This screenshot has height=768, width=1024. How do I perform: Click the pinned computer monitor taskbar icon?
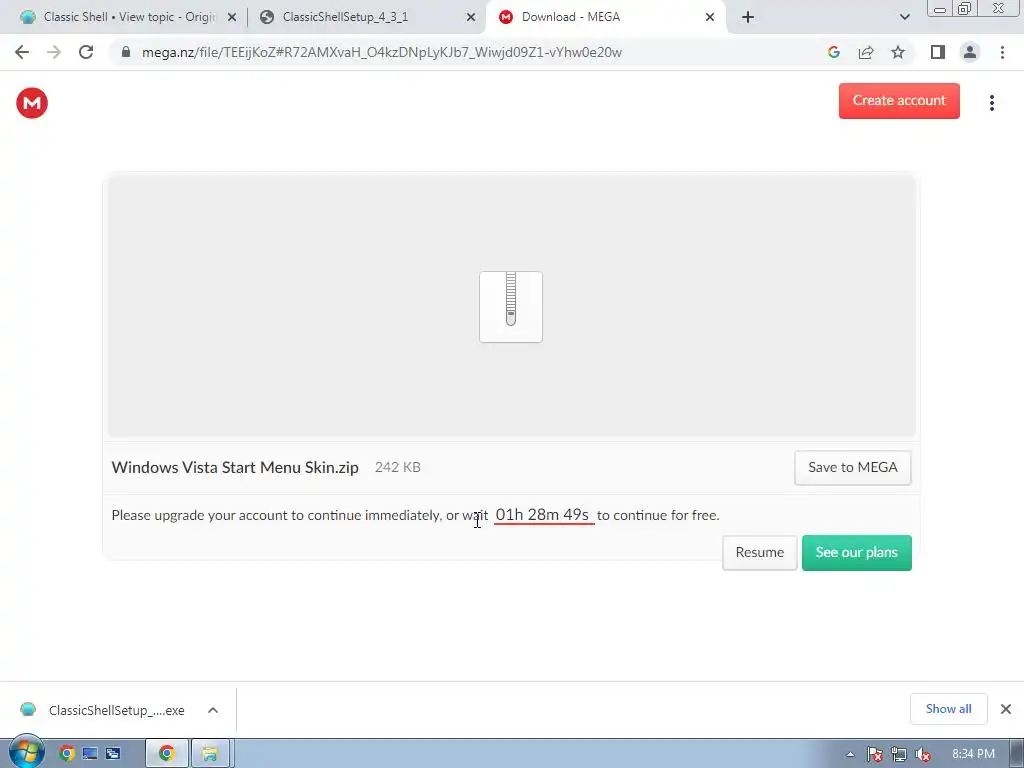(x=89, y=754)
